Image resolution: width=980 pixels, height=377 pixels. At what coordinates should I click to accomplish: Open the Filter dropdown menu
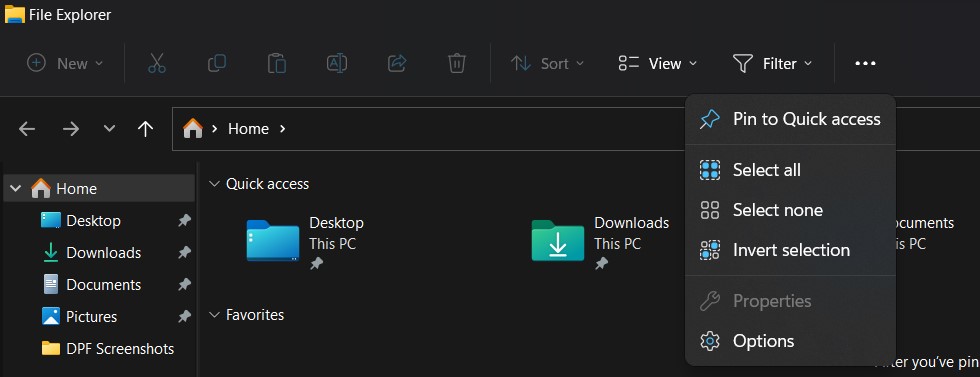tap(772, 63)
